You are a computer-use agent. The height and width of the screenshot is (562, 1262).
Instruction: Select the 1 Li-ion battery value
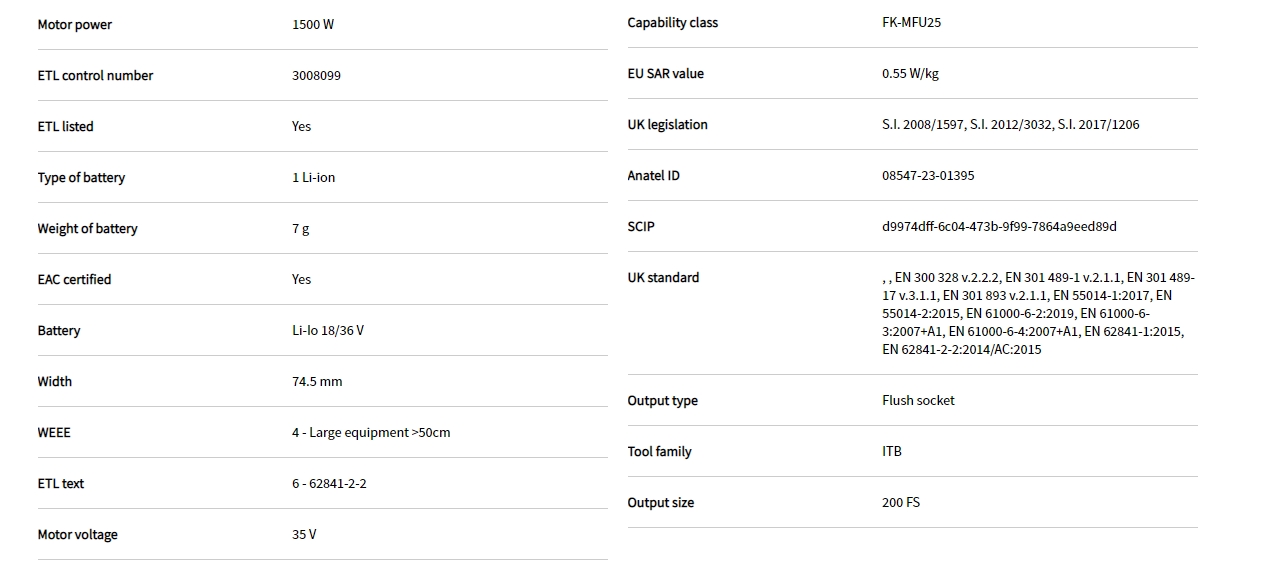pyautogui.click(x=313, y=177)
